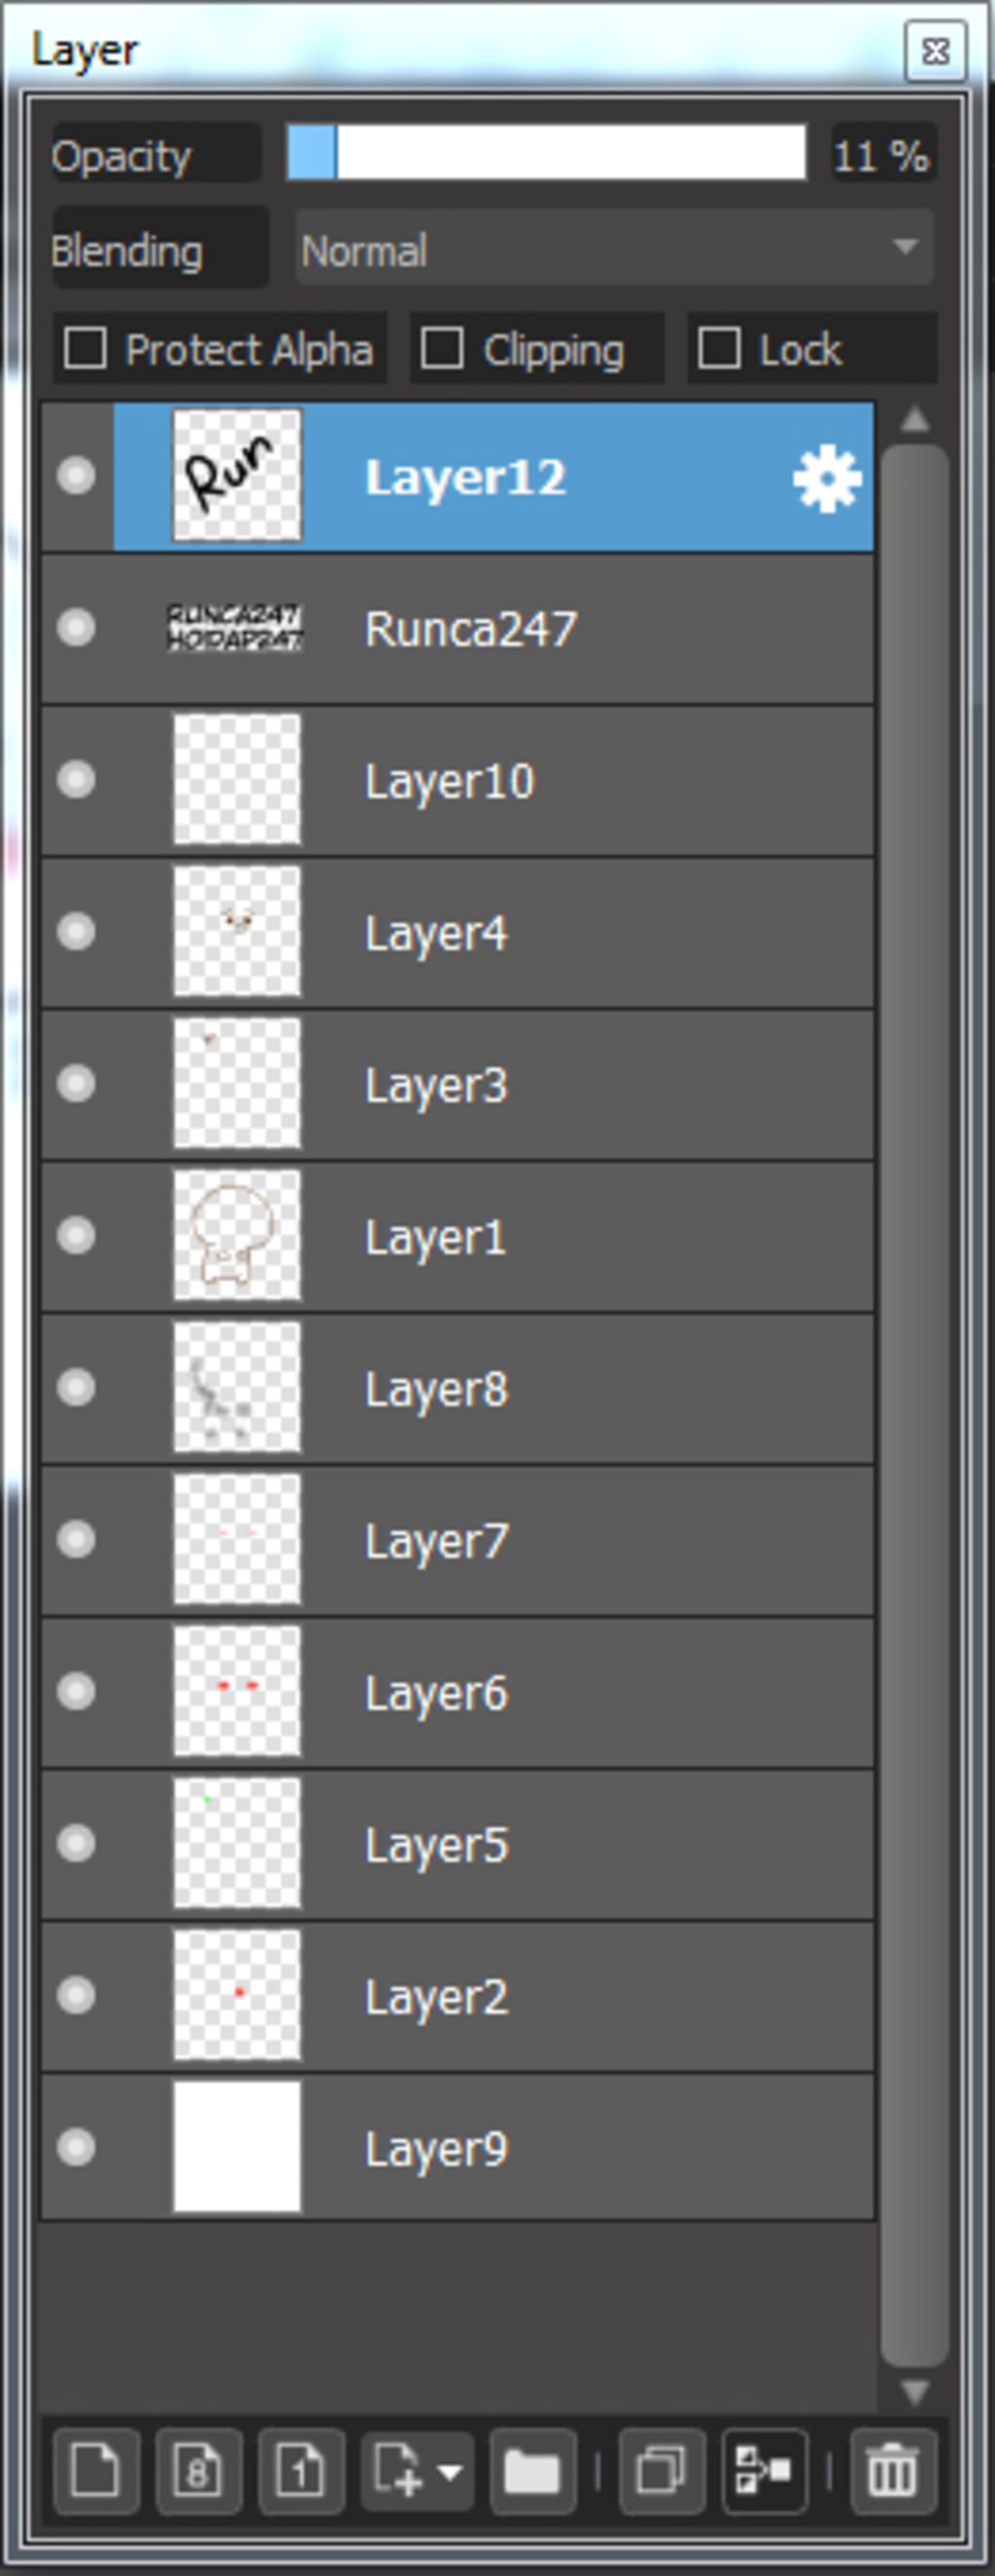Select the Layer1 outline layer
This screenshot has height=2576, width=995.
(458, 1237)
